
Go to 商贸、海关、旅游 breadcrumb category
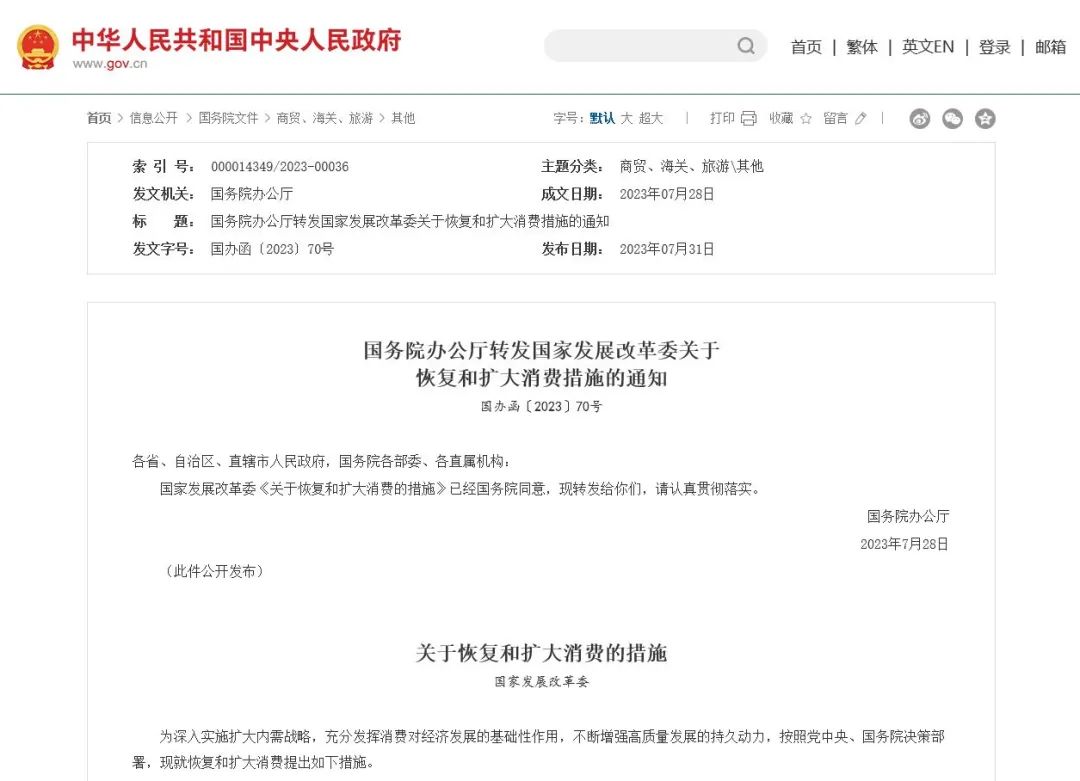(324, 118)
